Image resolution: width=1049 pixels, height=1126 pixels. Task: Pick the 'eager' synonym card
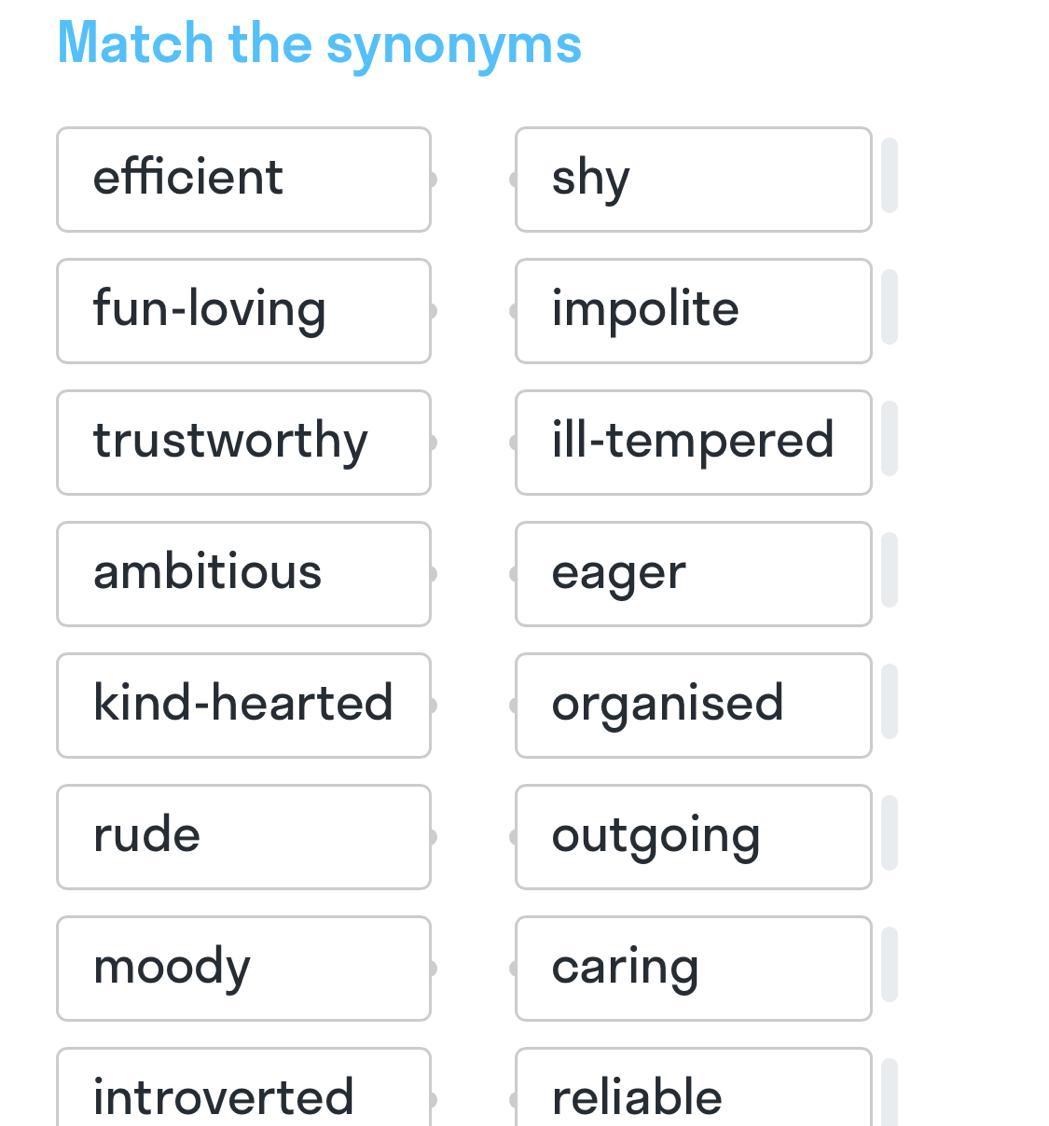pos(694,574)
